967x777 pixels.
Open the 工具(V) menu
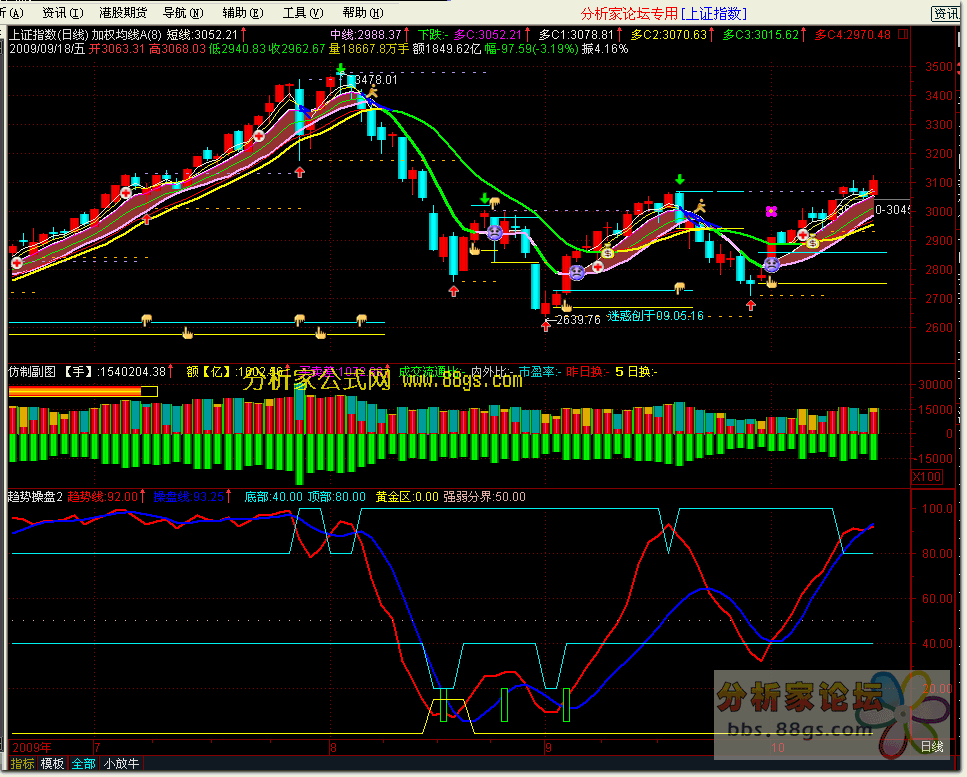(x=303, y=12)
